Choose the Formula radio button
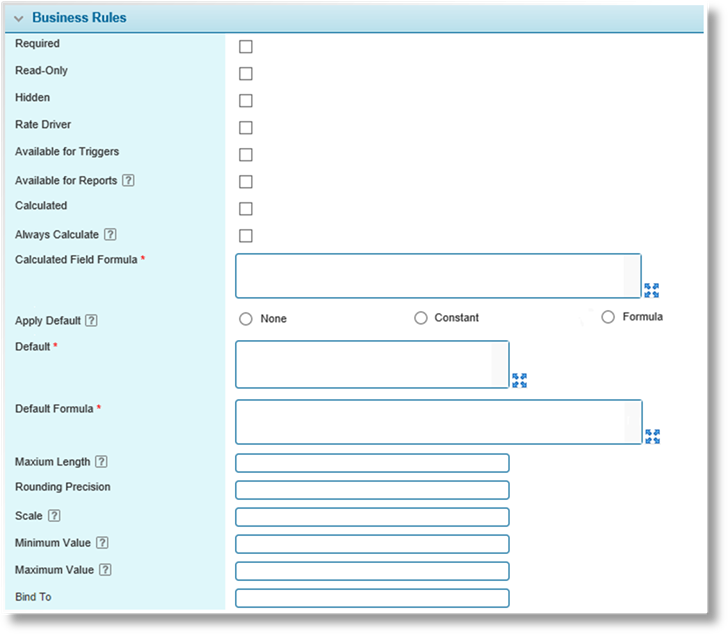 tap(608, 317)
